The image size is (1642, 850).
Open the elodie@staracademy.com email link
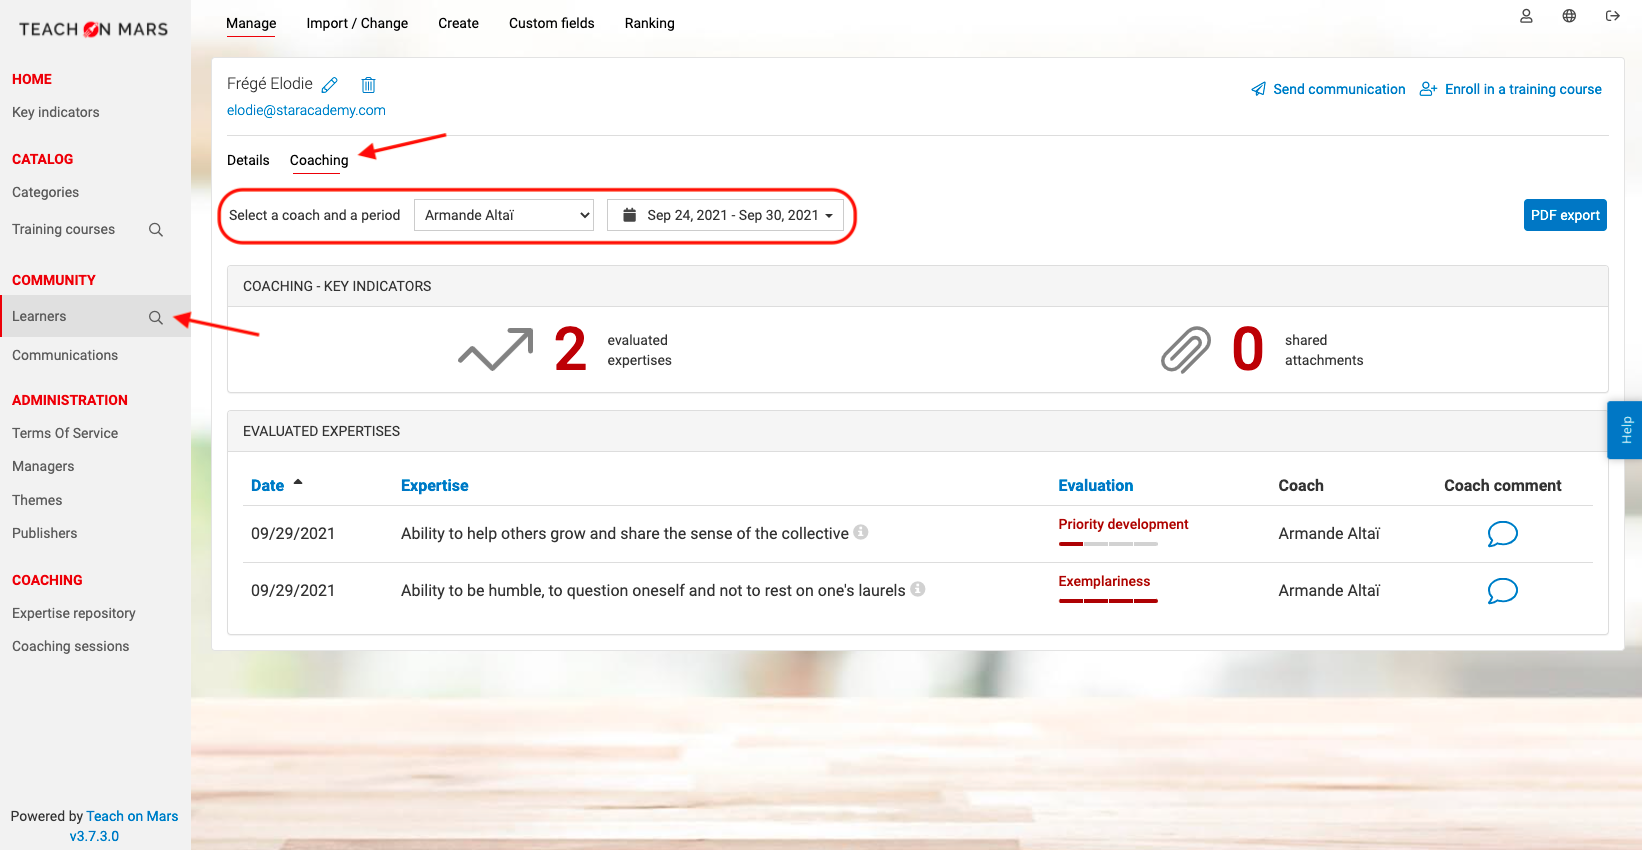[306, 110]
